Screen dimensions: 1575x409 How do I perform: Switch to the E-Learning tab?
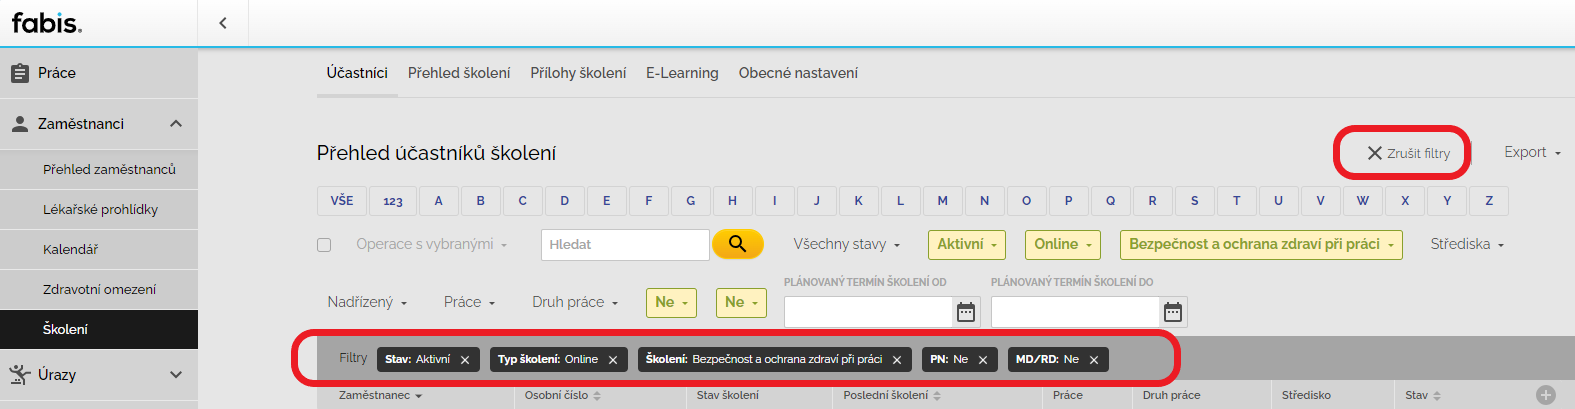coord(682,73)
